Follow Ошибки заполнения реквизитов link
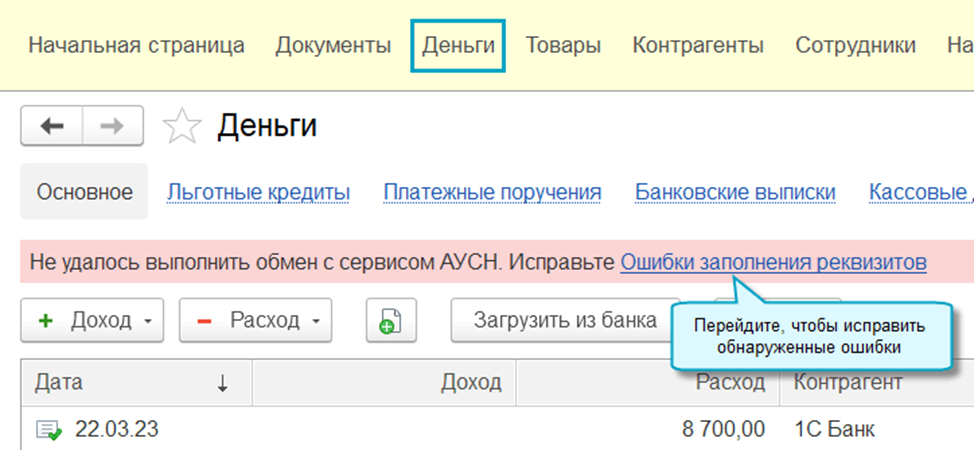This screenshot has height=450, width=974. (773, 263)
